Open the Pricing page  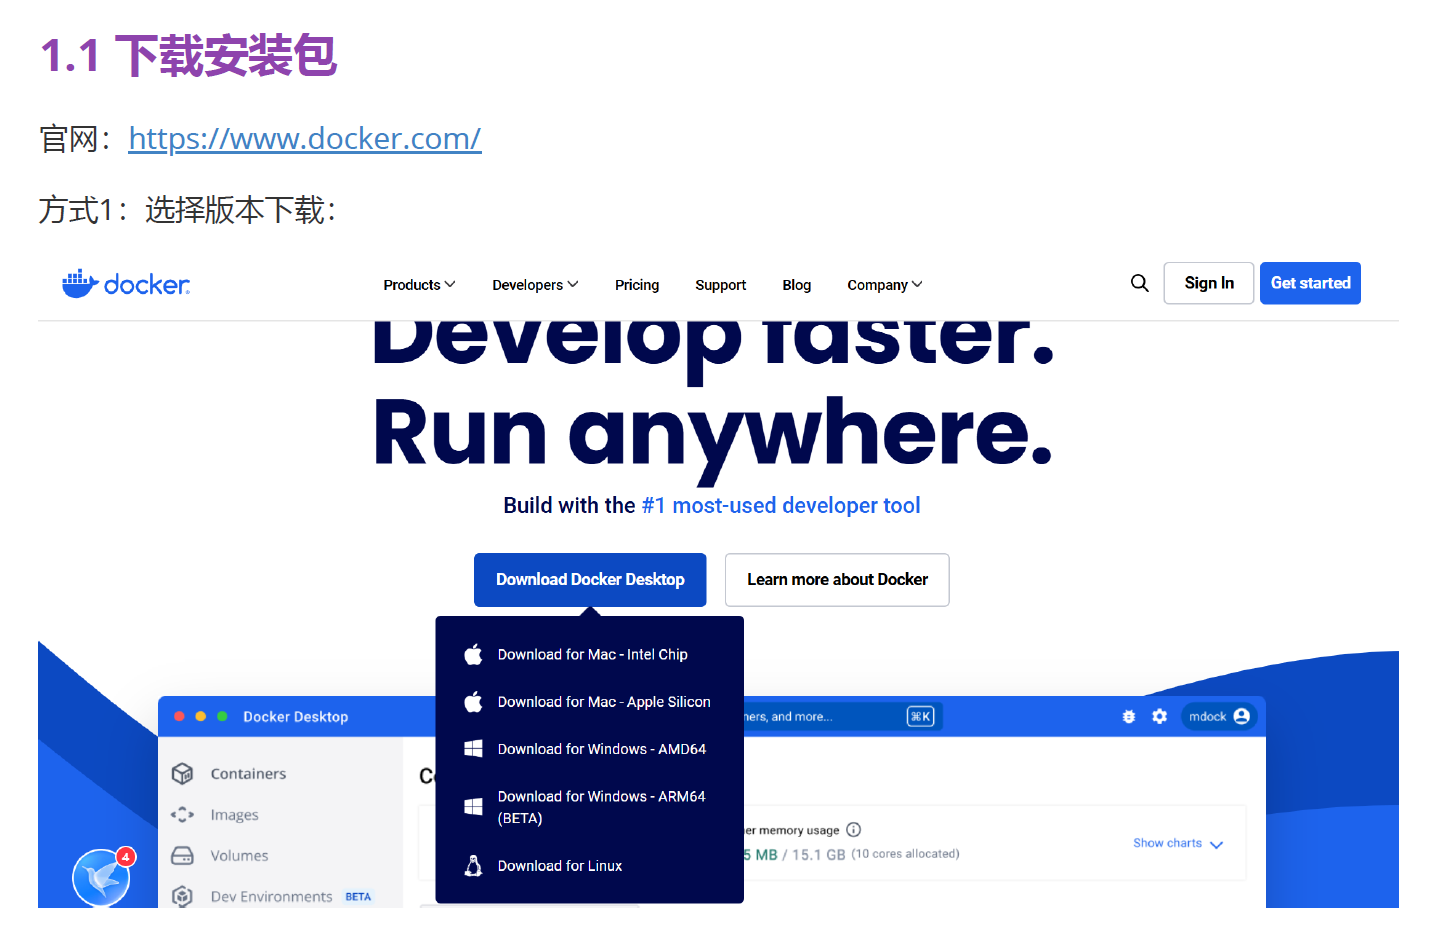(x=637, y=285)
